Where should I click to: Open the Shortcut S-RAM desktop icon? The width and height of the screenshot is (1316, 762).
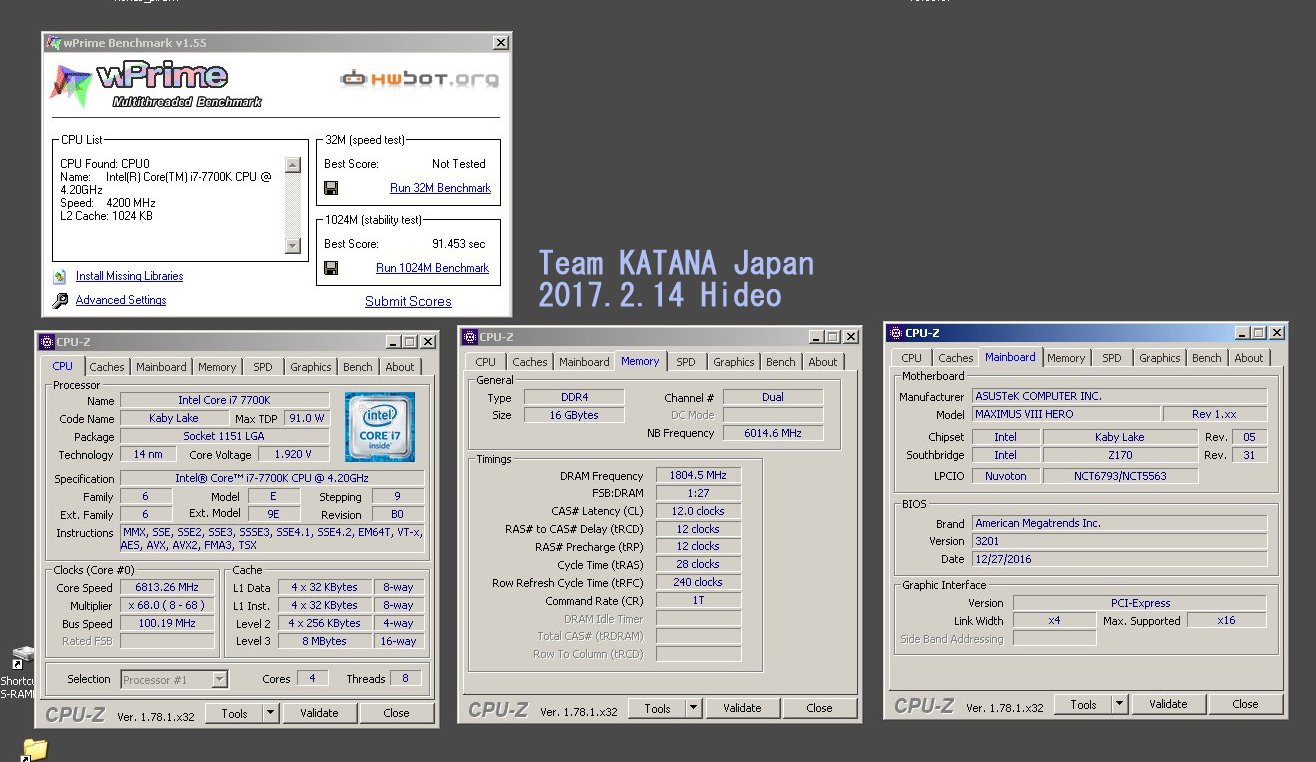point(20,670)
